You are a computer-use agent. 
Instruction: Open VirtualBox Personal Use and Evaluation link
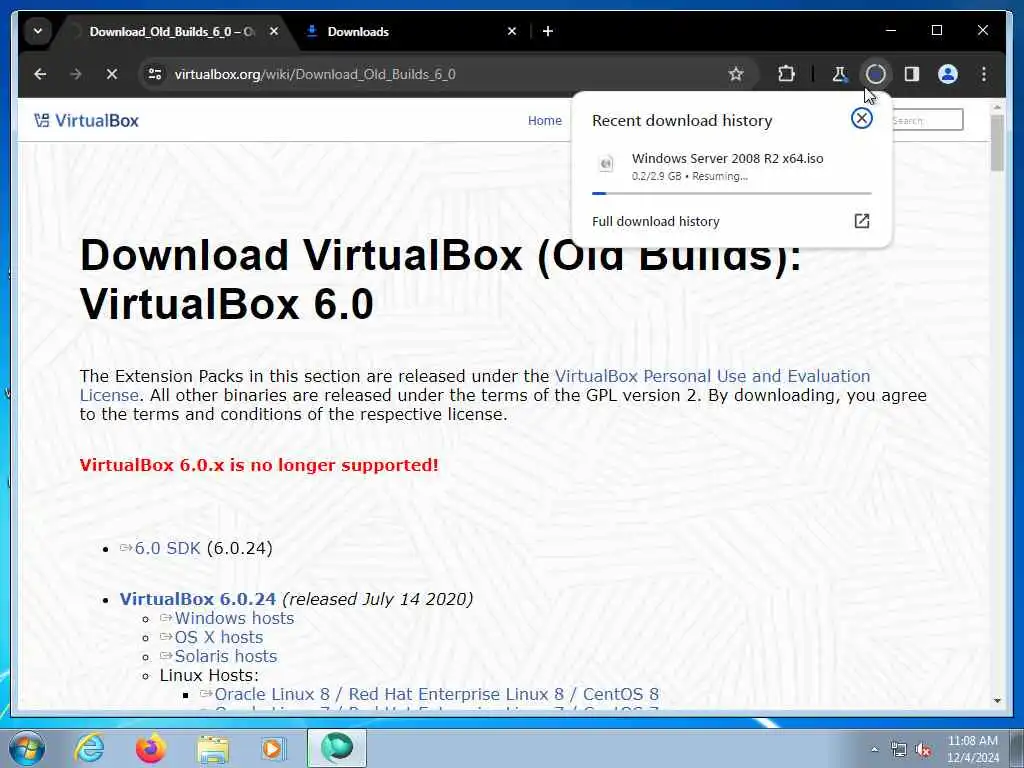(x=712, y=376)
